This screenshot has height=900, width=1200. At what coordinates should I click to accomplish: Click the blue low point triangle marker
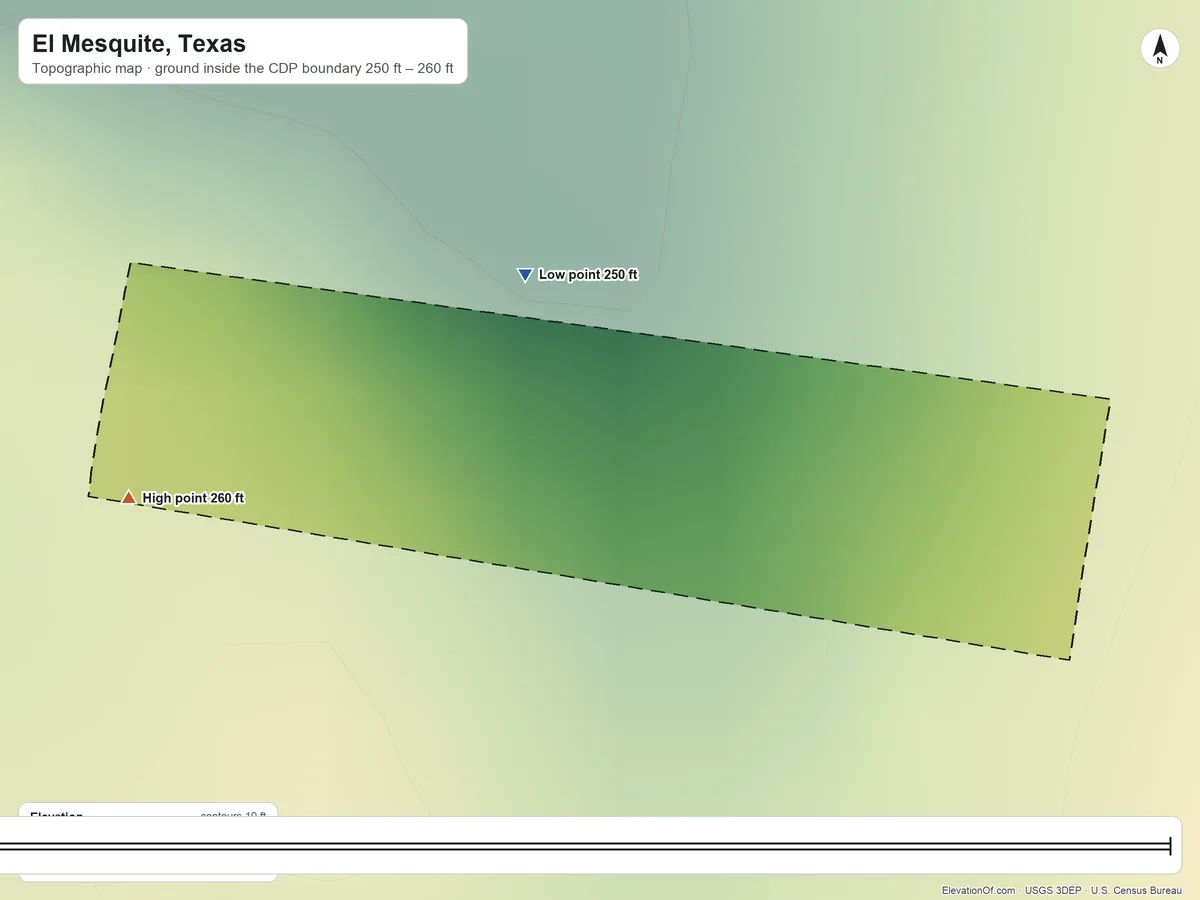pos(525,275)
